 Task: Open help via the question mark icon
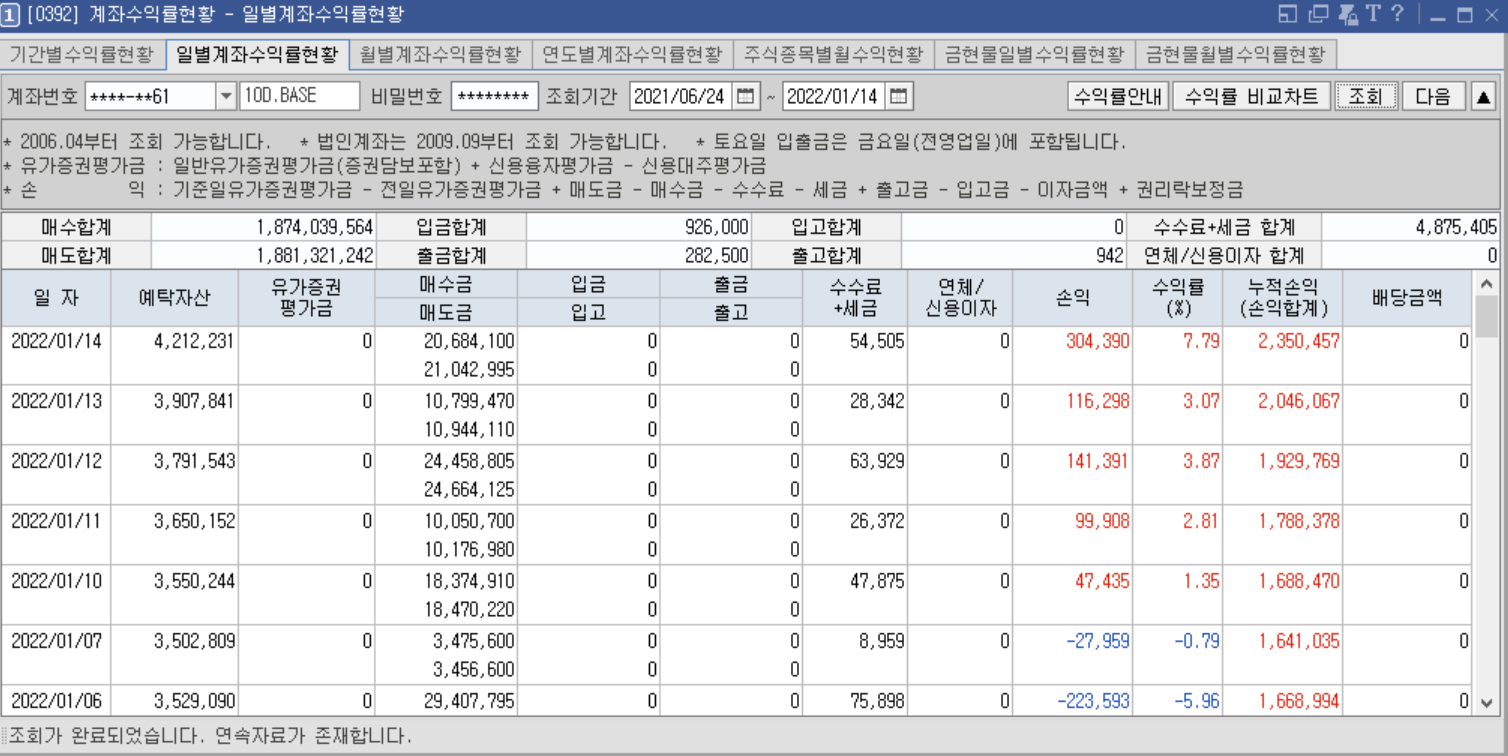tap(1398, 14)
